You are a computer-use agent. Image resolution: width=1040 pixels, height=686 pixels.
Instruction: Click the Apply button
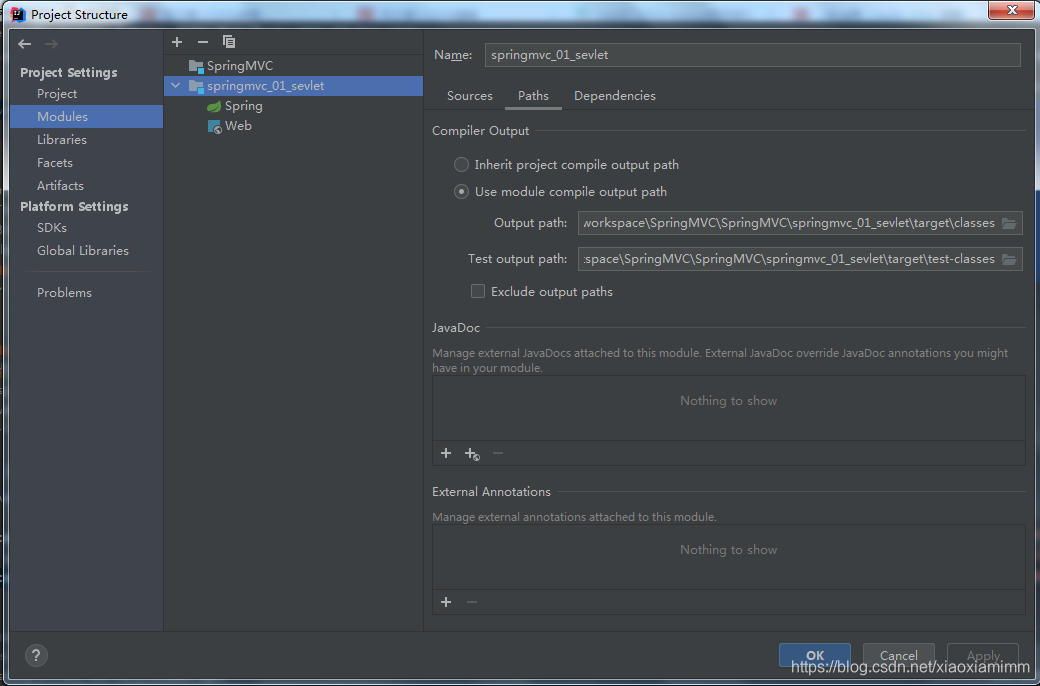(983, 655)
